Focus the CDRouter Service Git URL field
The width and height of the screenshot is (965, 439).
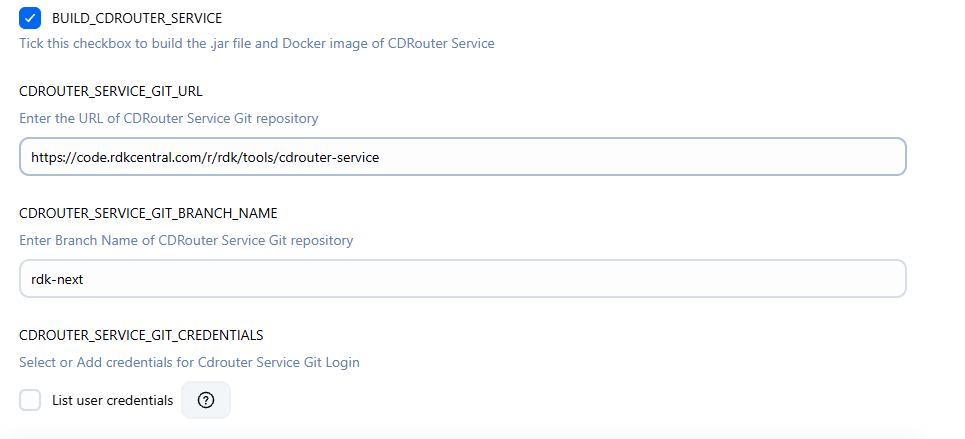pos(463,156)
